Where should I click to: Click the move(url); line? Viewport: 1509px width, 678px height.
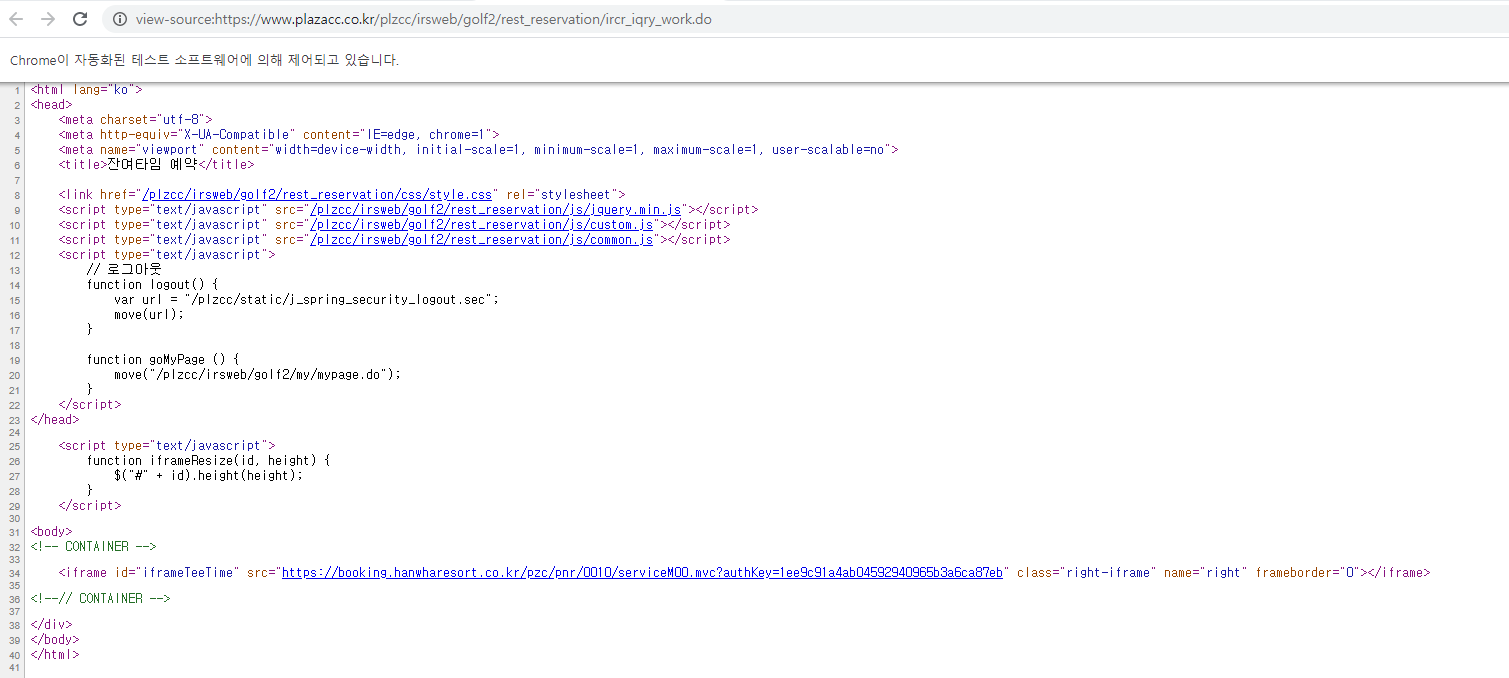149,315
